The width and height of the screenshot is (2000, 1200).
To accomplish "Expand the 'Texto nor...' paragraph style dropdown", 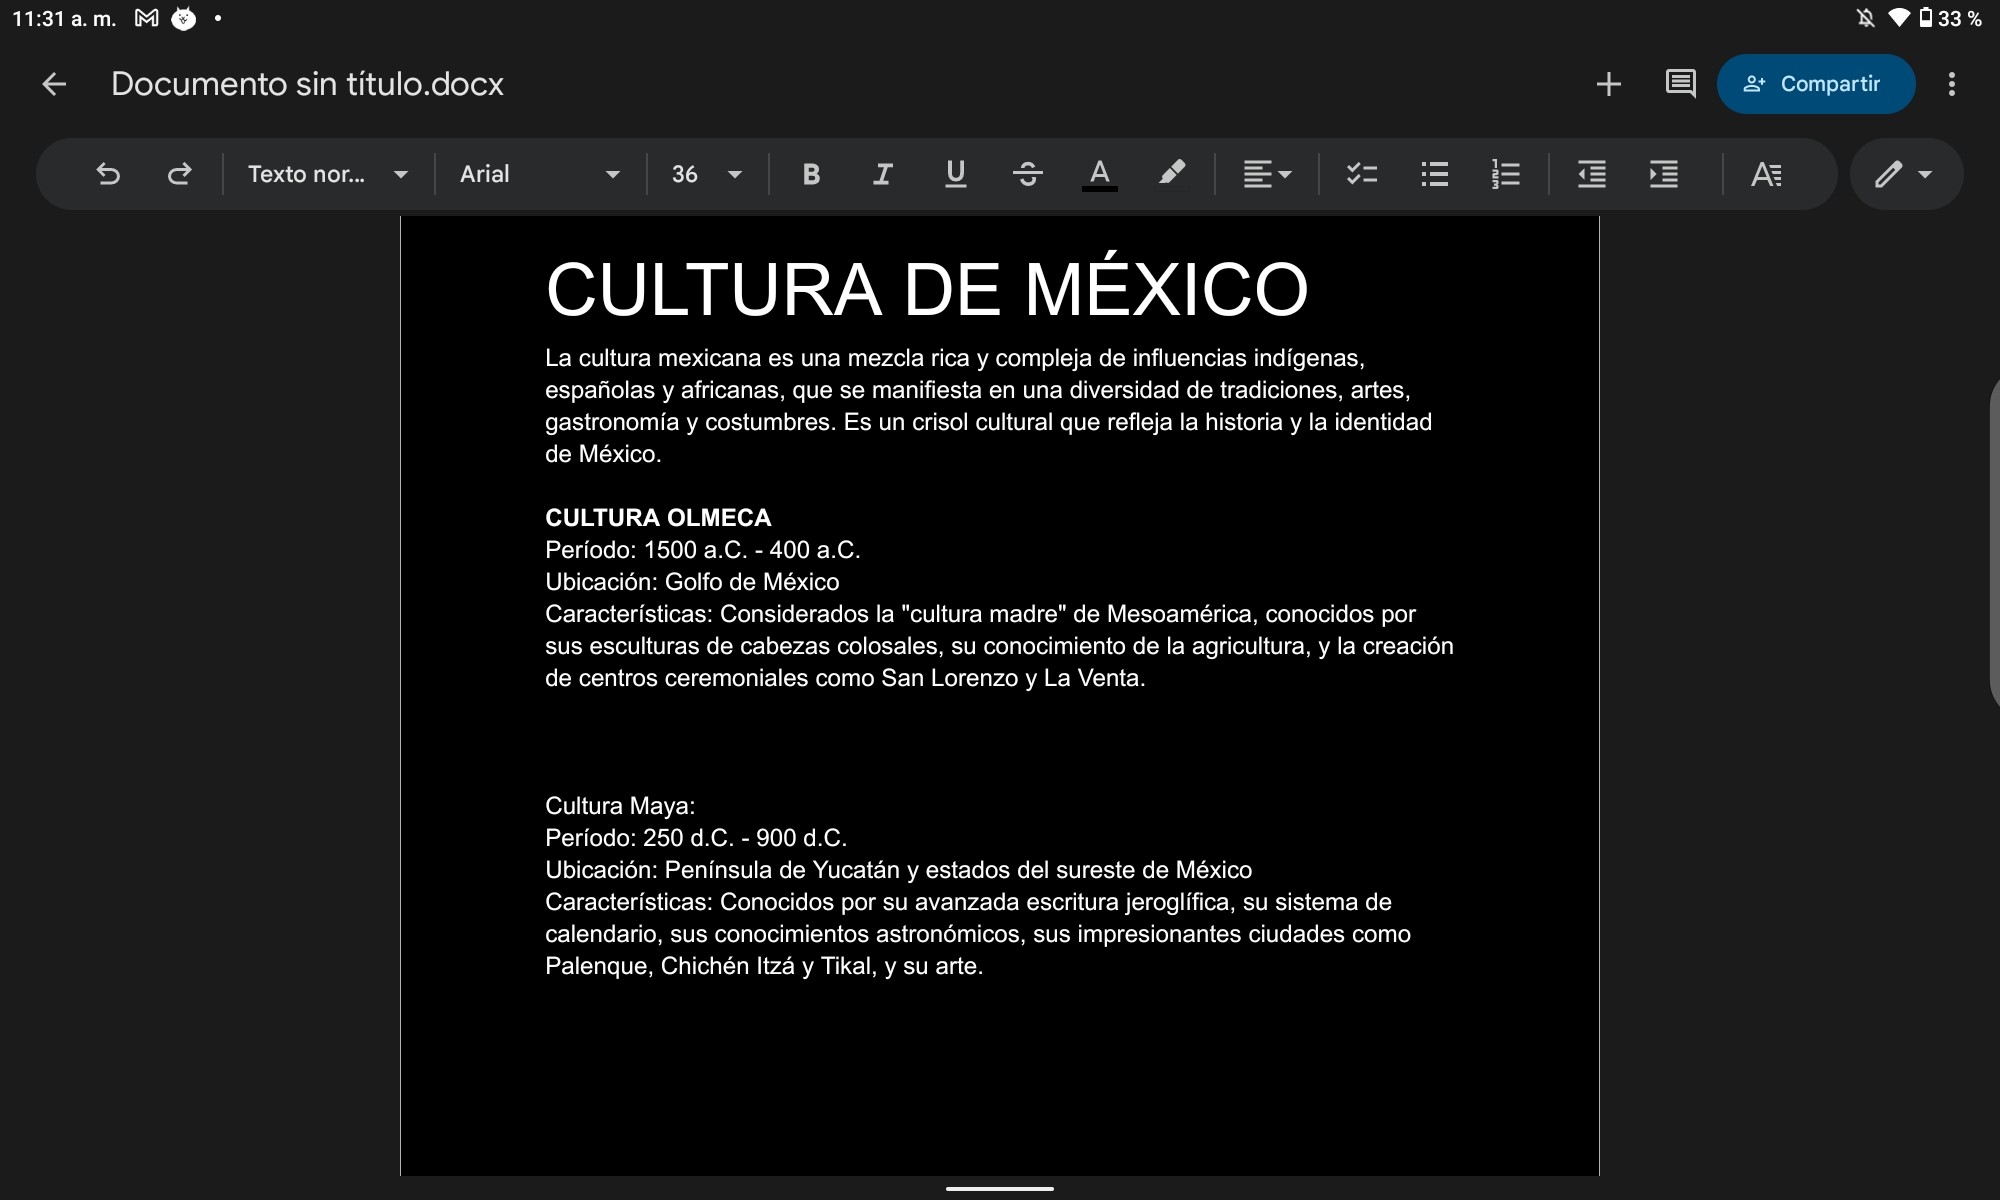I will point(328,174).
